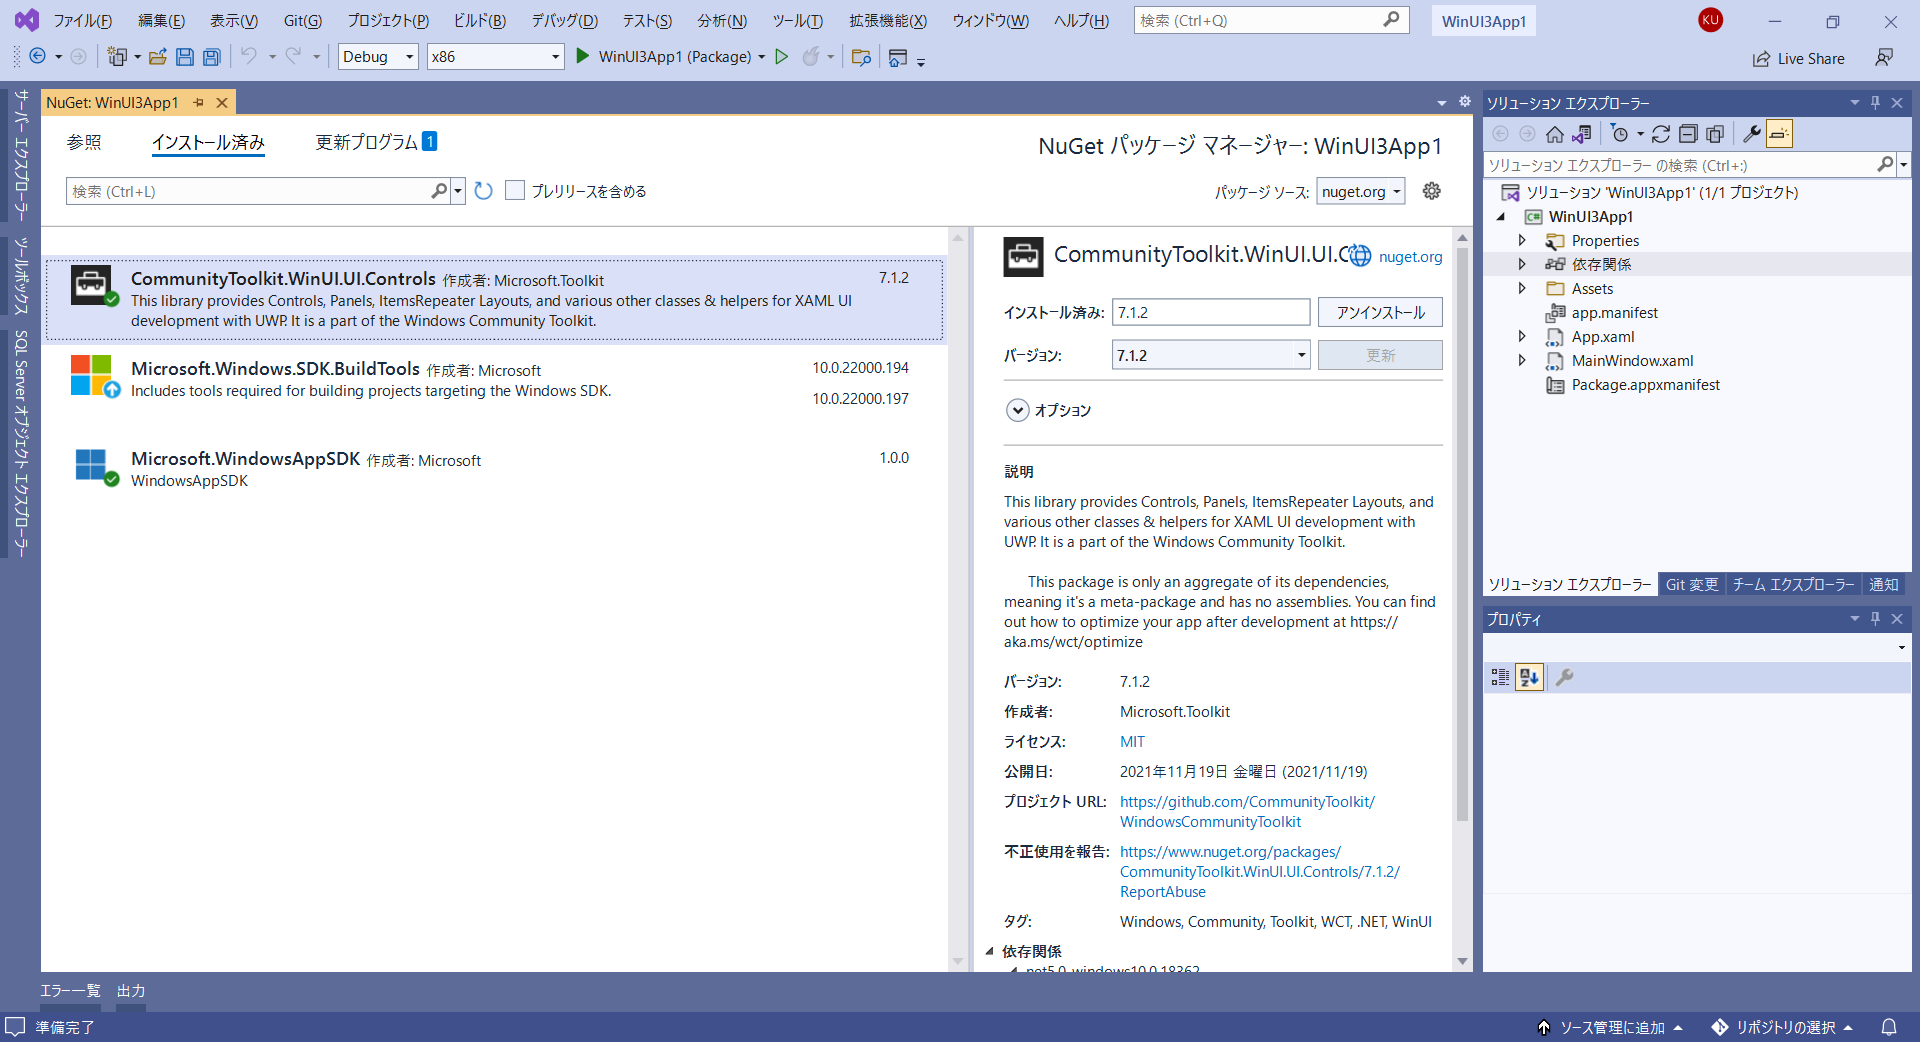This screenshot has height=1042, width=1920.
Task: Enable the include prerelease checkbox
Action: click(x=515, y=190)
